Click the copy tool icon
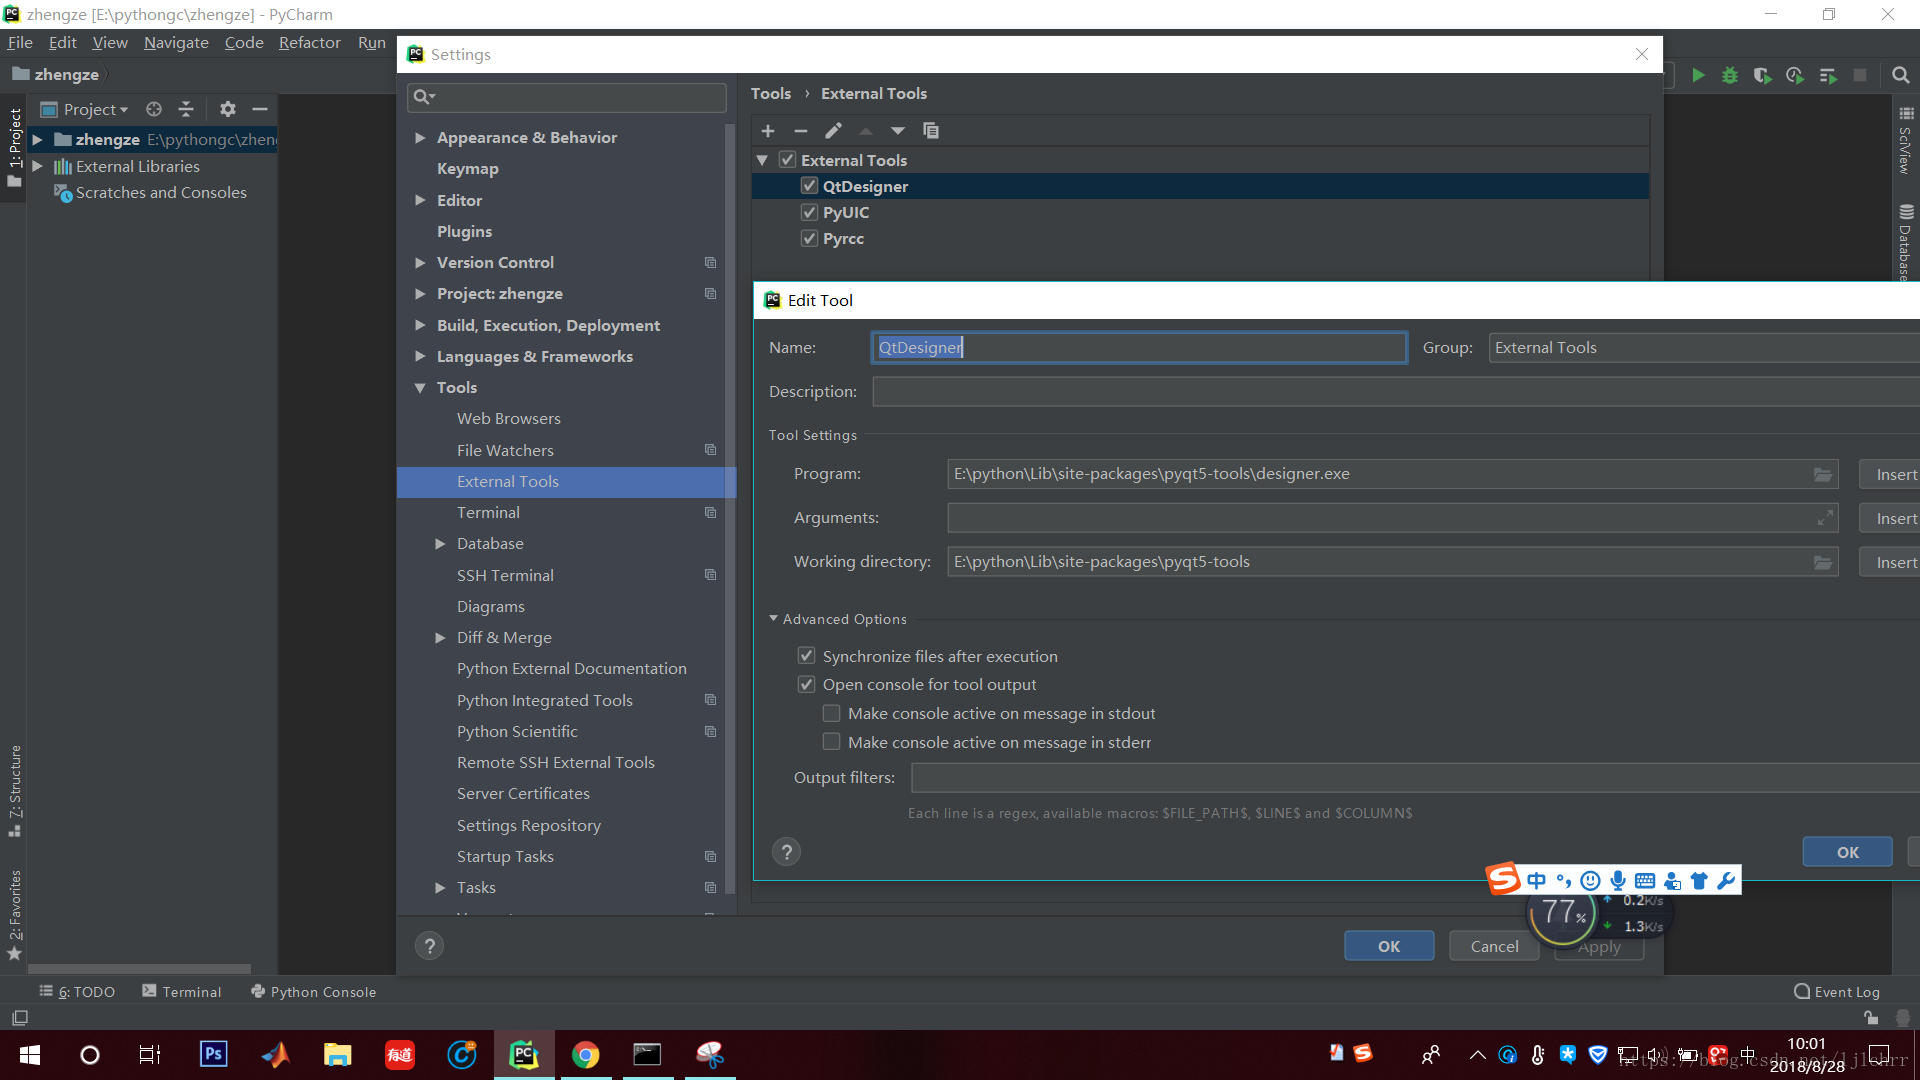Viewport: 1920px width, 1080px height. pos(931,131)
